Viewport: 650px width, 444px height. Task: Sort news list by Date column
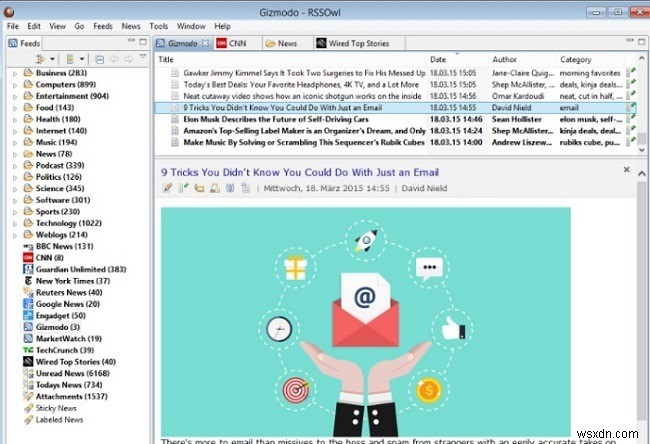tap(457, 59)
